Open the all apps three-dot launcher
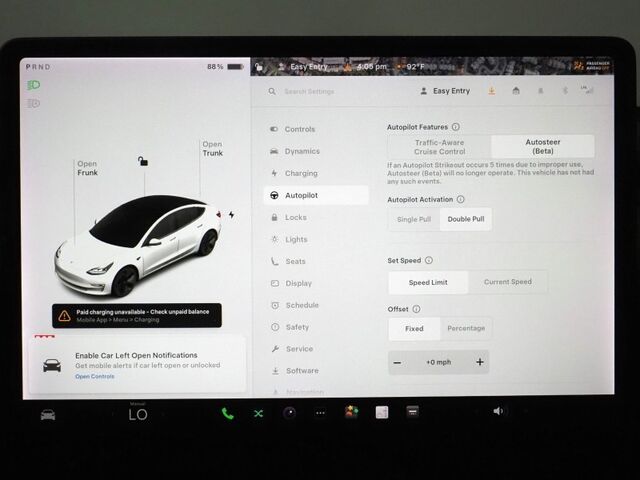Image resolution: width=640 pixels, height=480 pixels. point(320,413)
